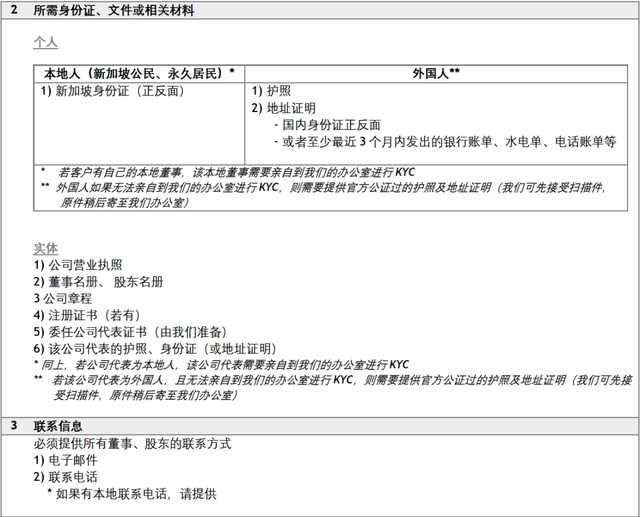Select the "委任公司代表证书（由我们准备）" item
The image size is (640, 517).
(x=130, y=332)
